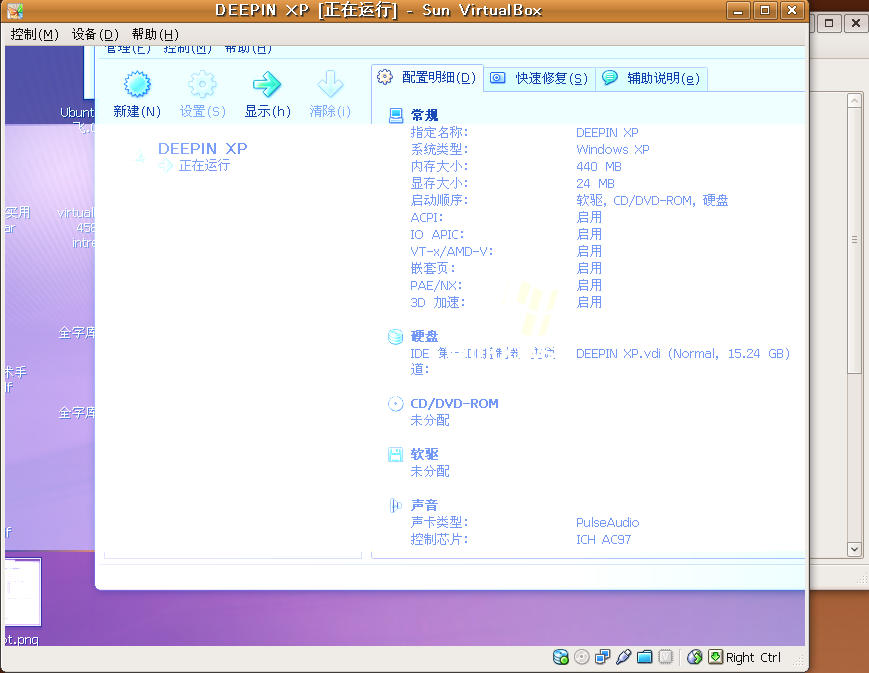Click the 启用 value beside ACPI
869x673 pixels.
pos(589,217)
